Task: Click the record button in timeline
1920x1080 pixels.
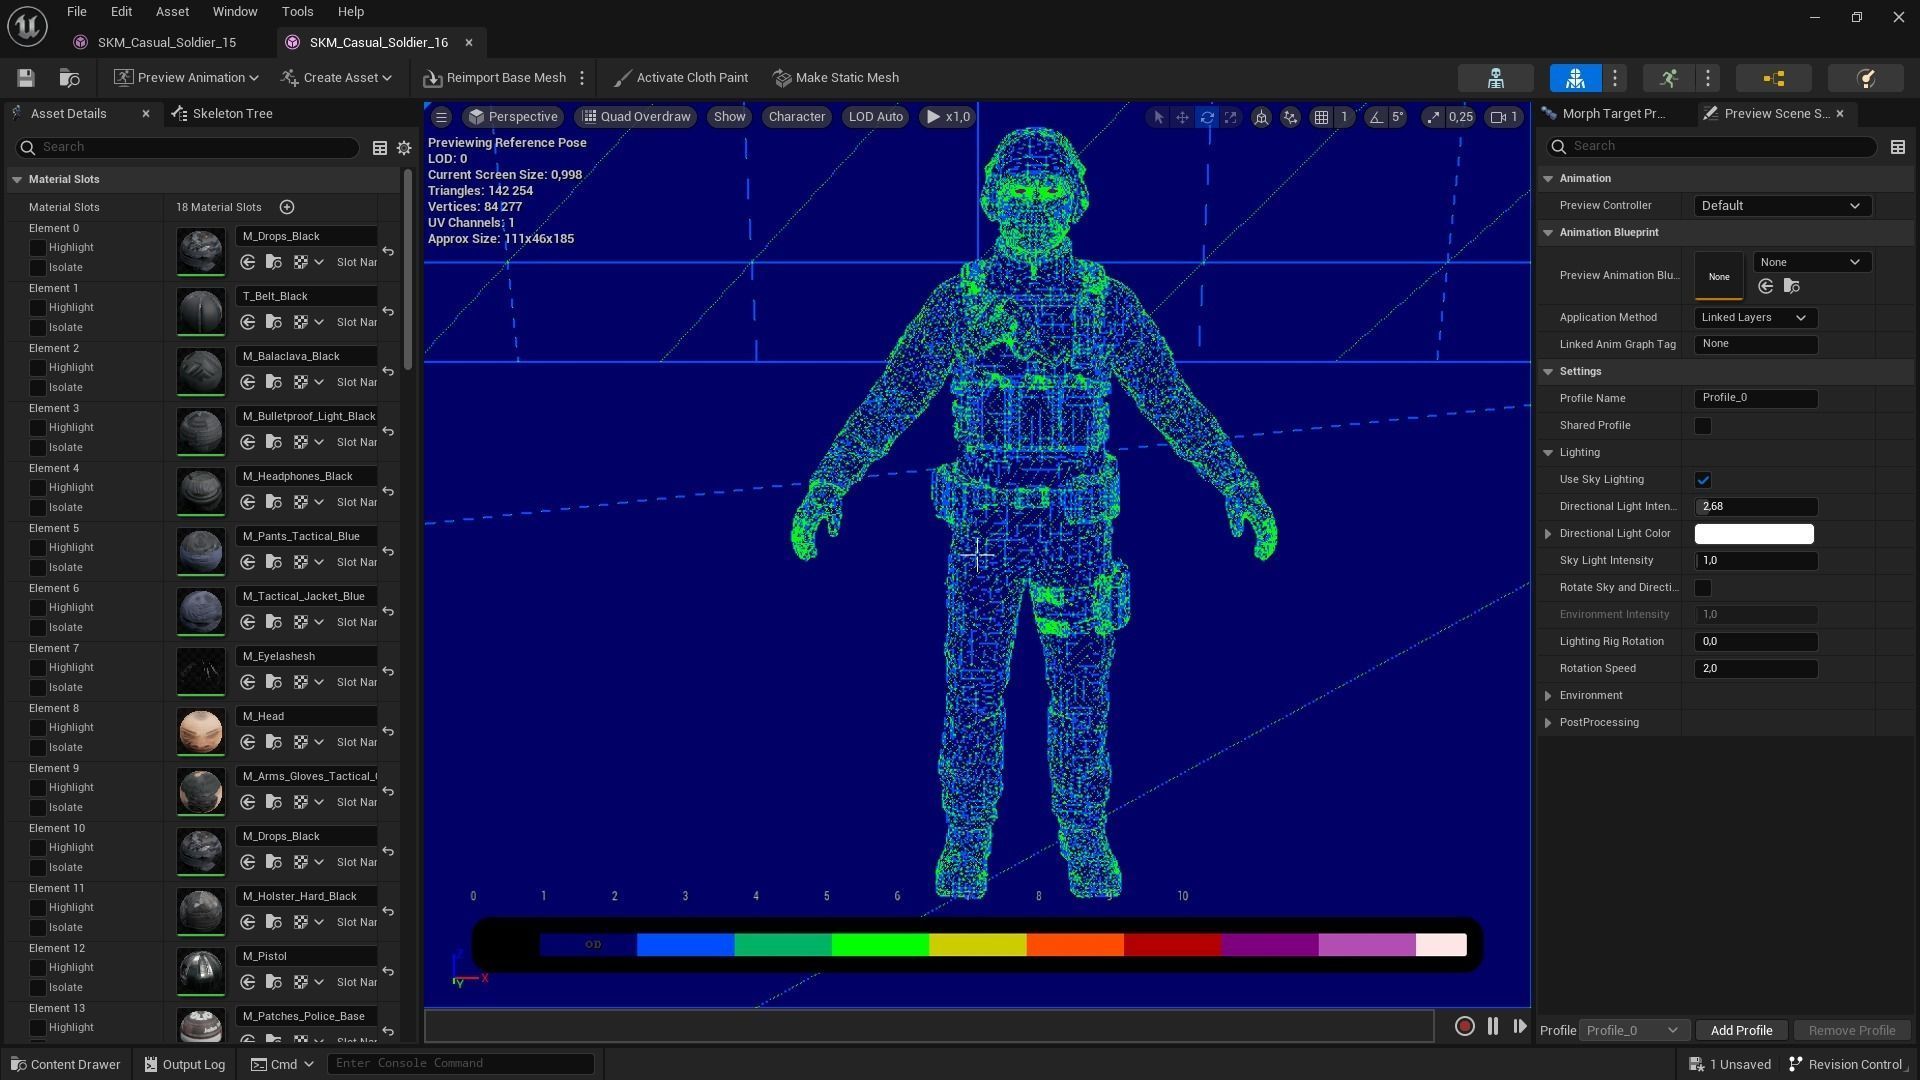Action: click(x=1464, y=1026)
